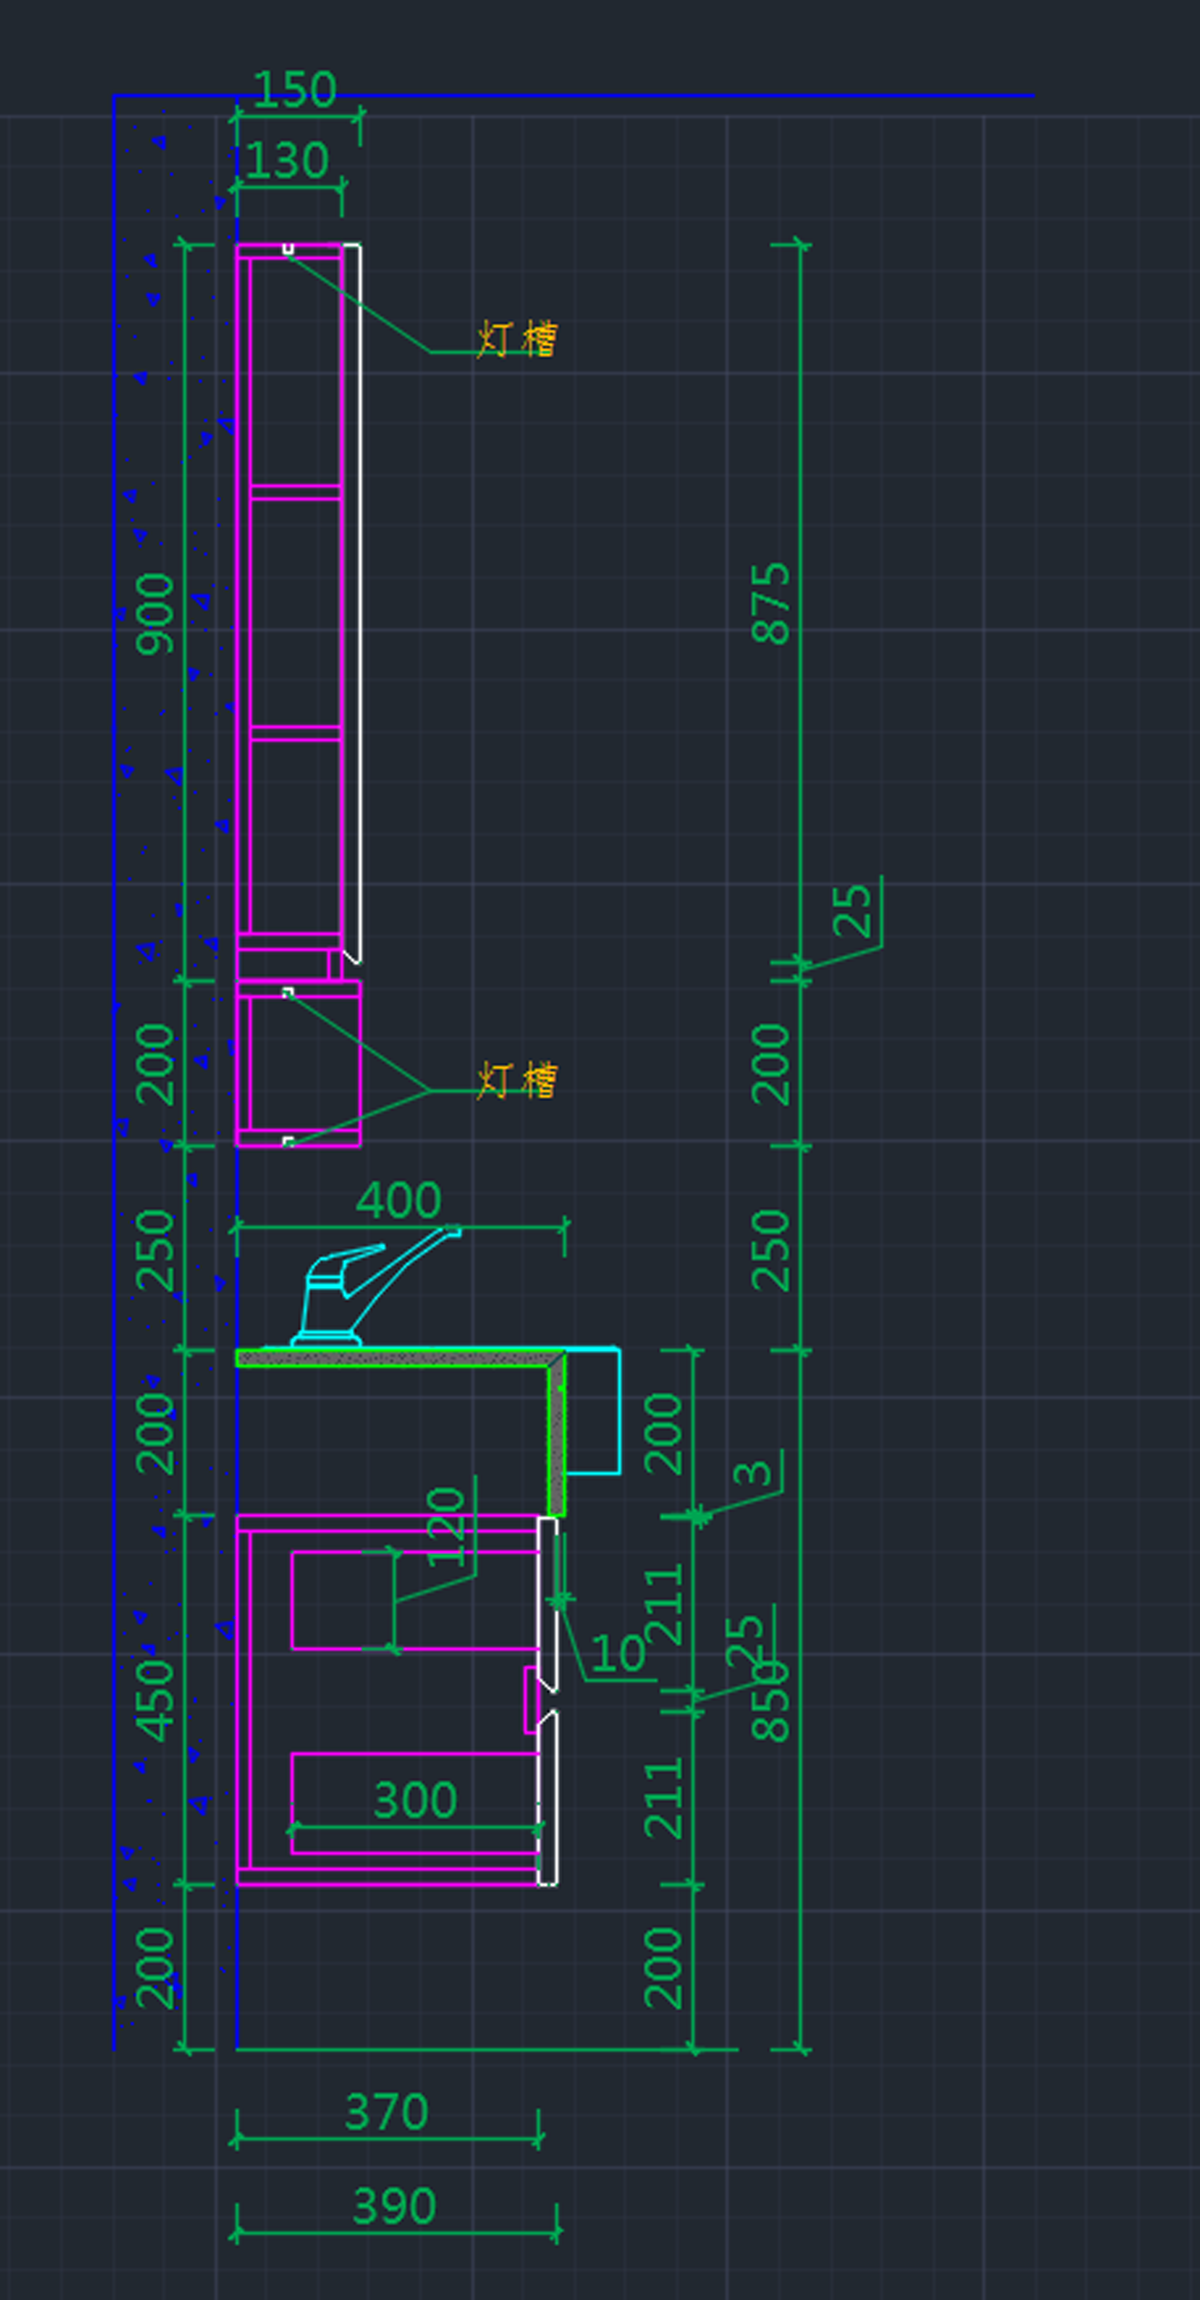Click the 300 dimension inside lower cabinet
Screen dimensions: 1200x2300
click(x=415, y=1800)
